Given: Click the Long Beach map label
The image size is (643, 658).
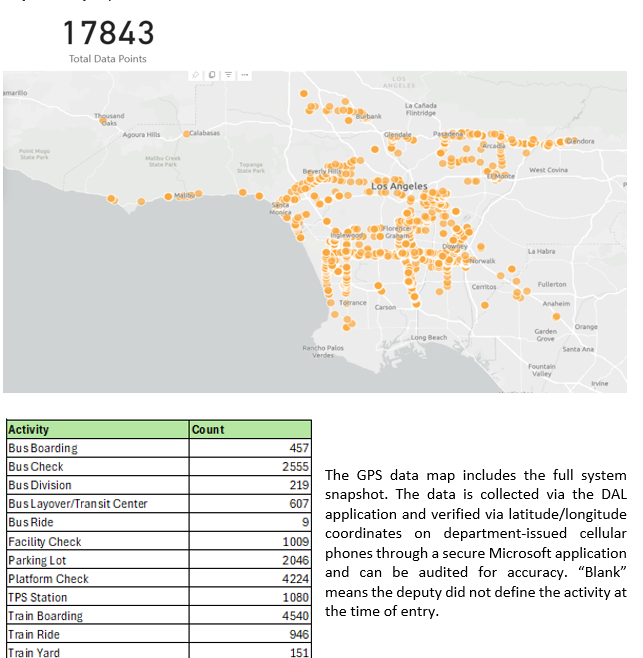Looking at the screenshot, I should [x=428, y=338].
